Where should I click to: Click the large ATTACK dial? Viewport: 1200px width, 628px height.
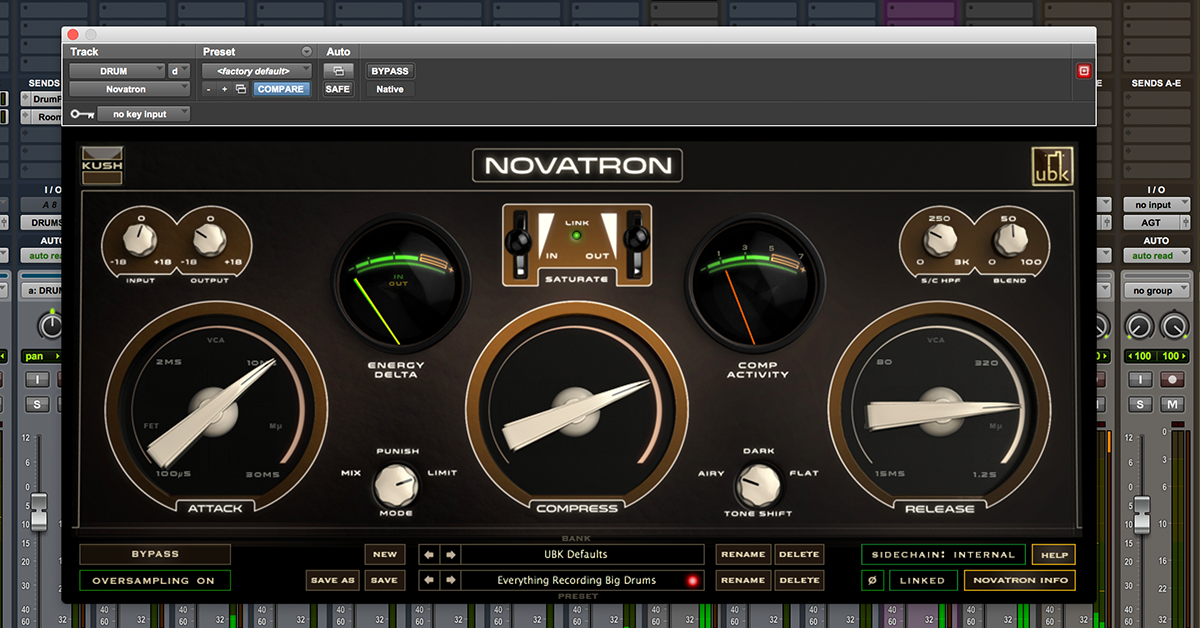215,412
